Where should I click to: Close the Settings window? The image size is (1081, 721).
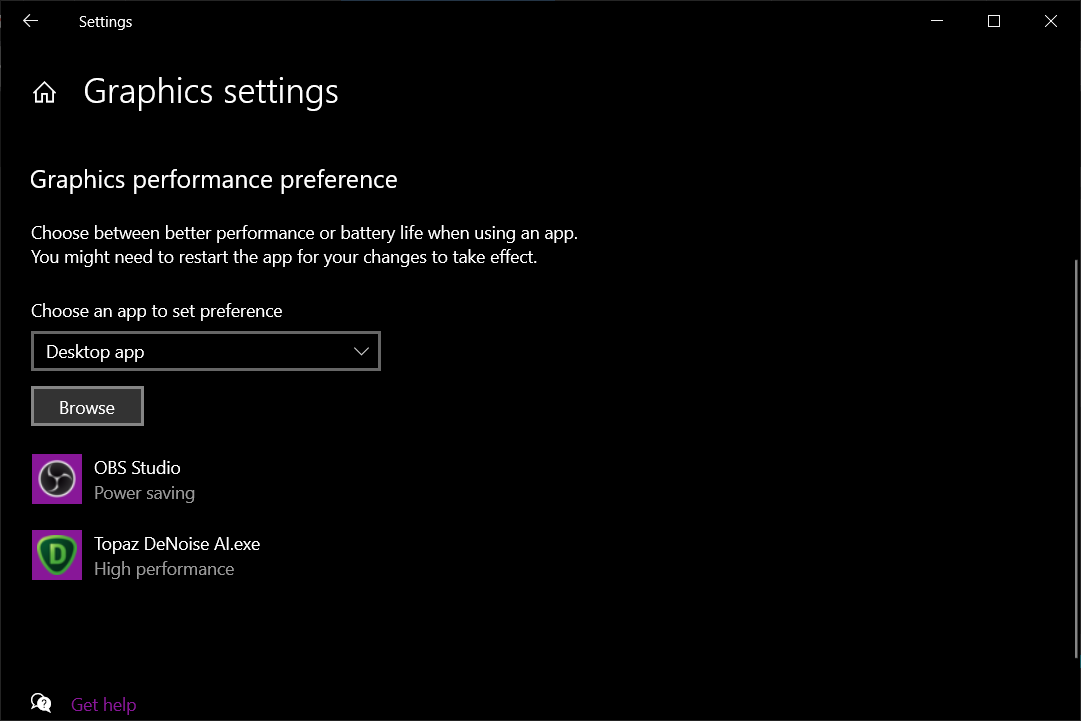coord(1051,21)
